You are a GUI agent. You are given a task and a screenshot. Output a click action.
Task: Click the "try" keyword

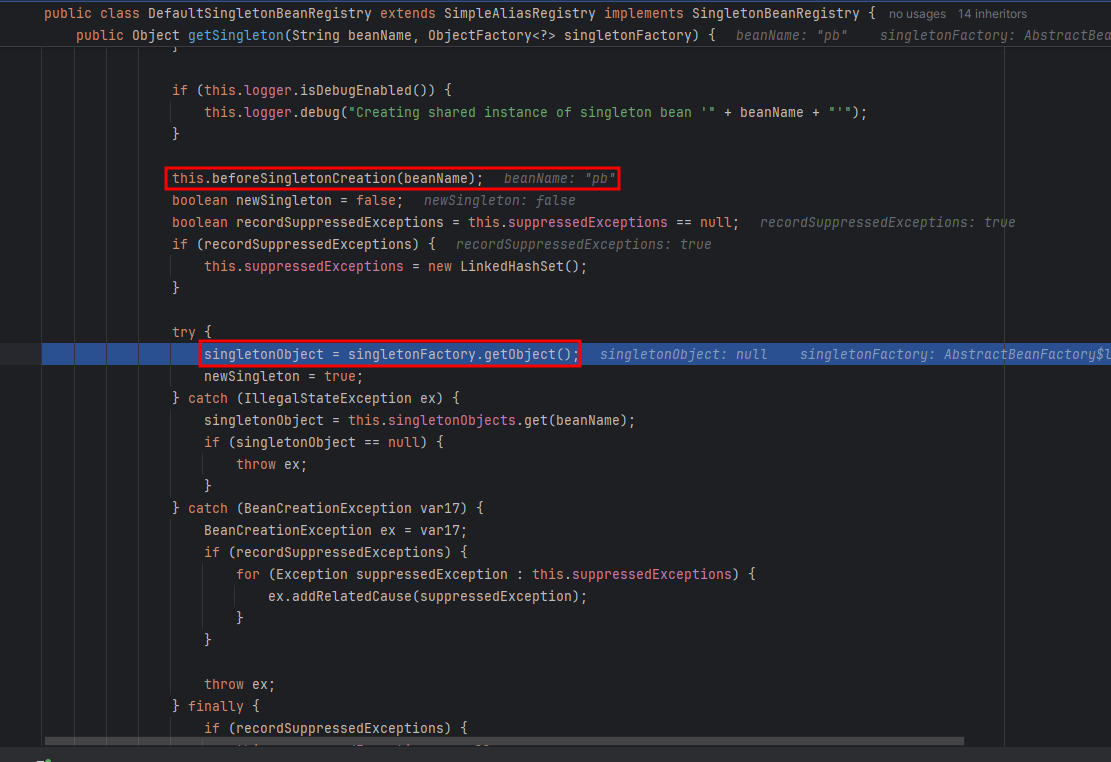(184, 332)
